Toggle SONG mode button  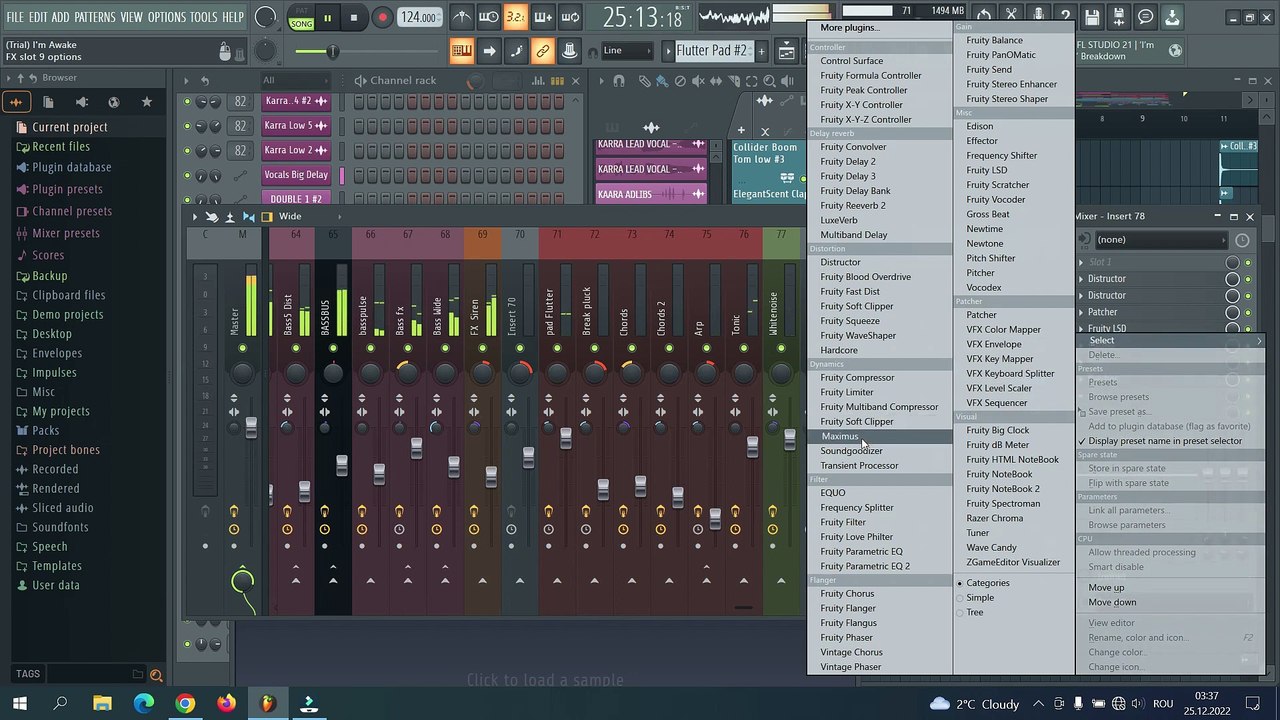point(301,23)
